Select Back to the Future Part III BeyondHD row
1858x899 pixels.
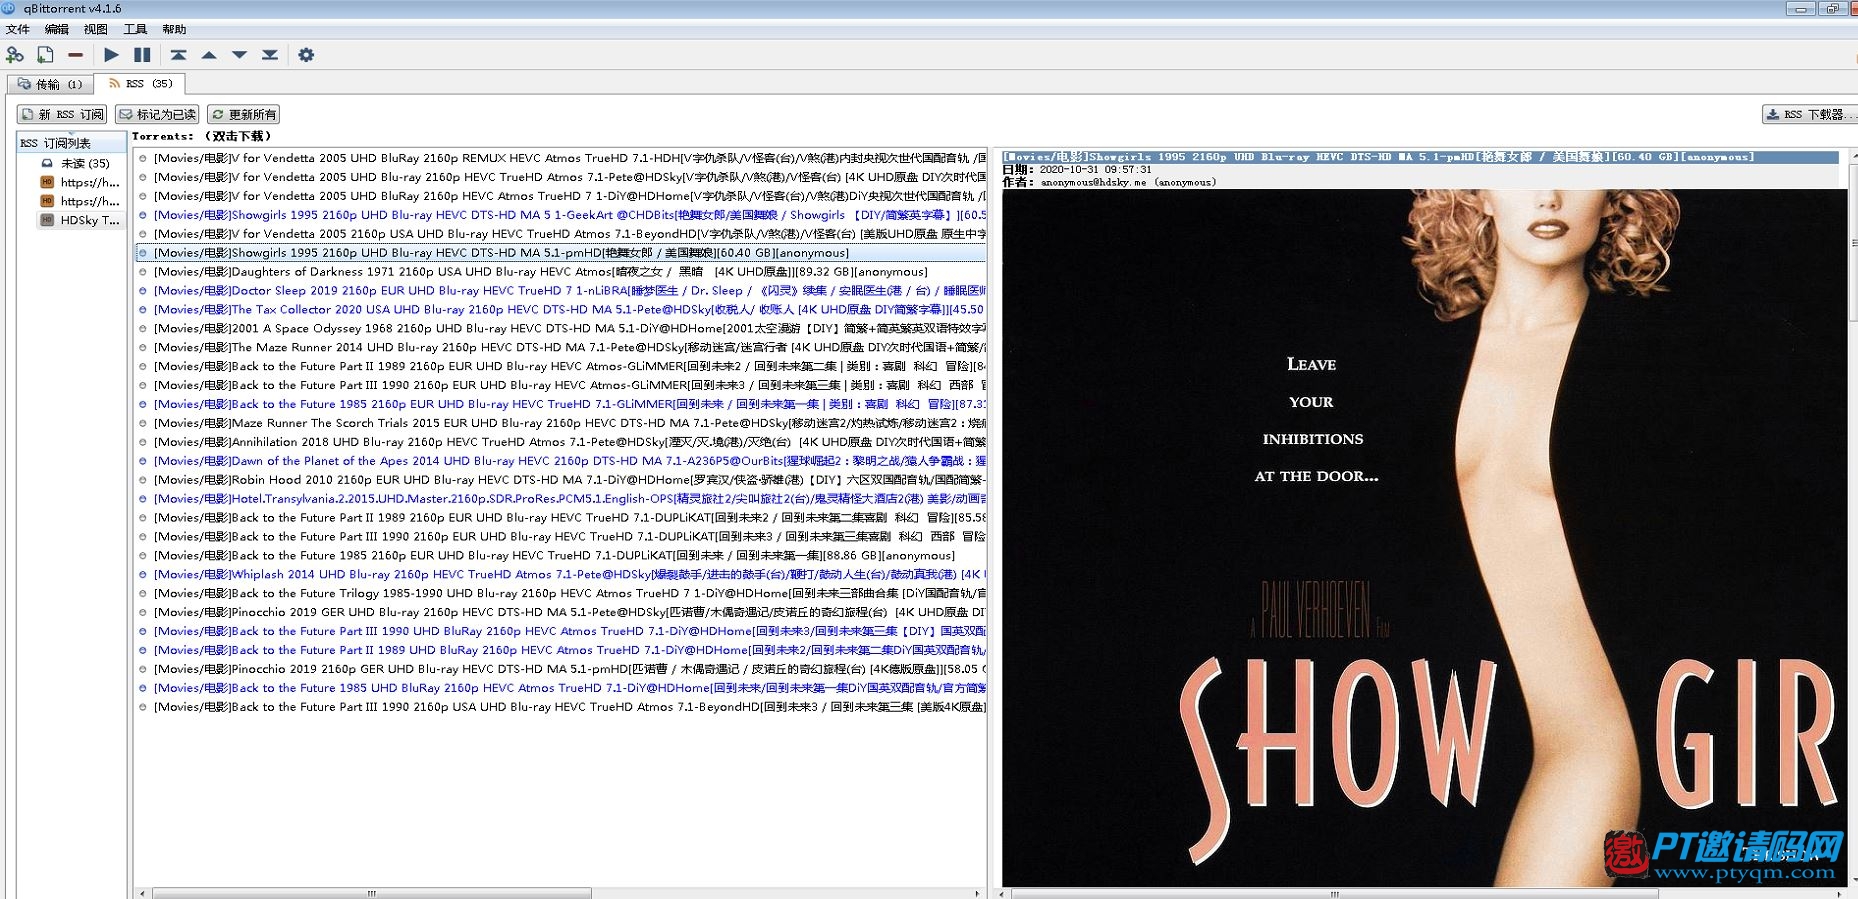(561, 707)
